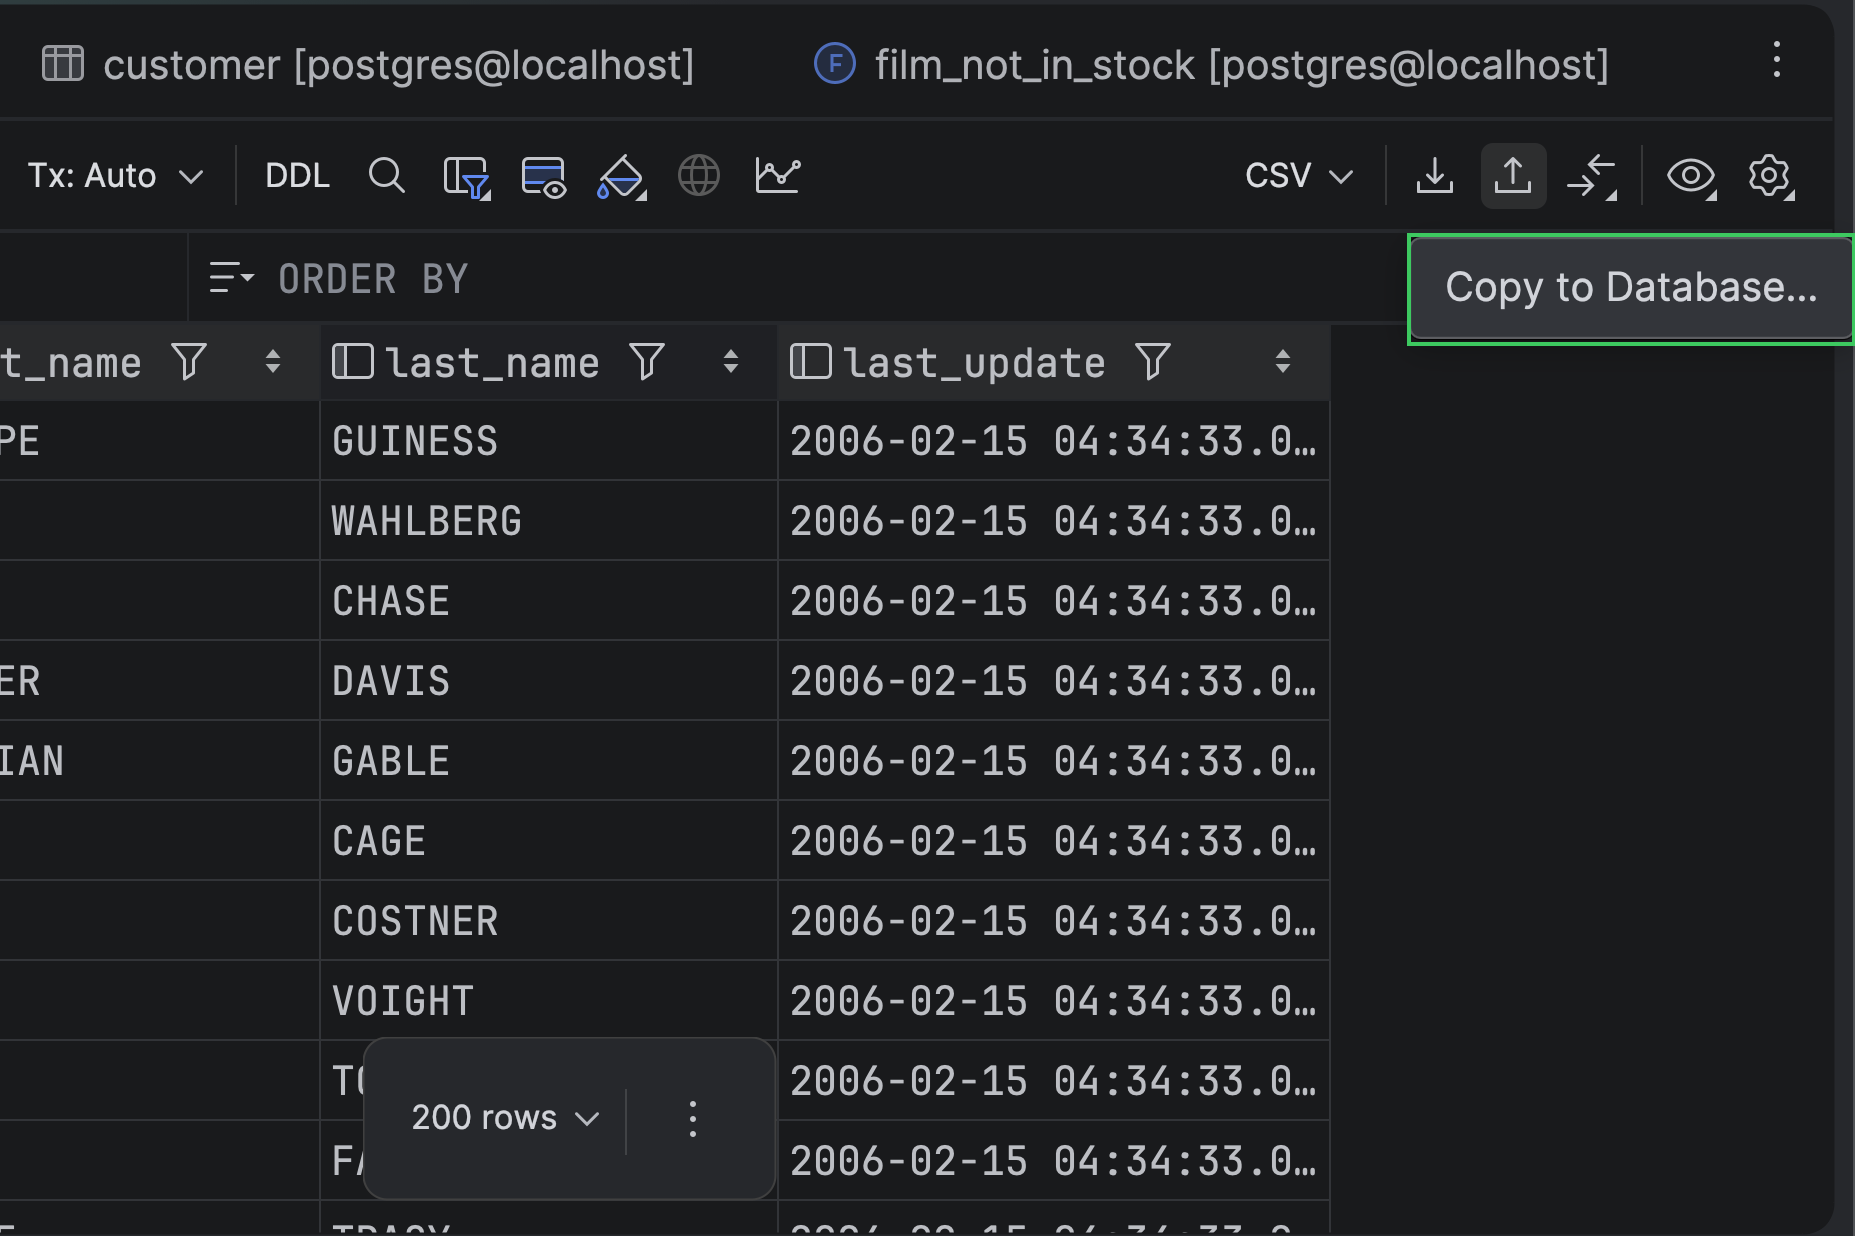Show the chart view icon
This screenshot has width=1855, height=1236.
[x=777, y=176]
